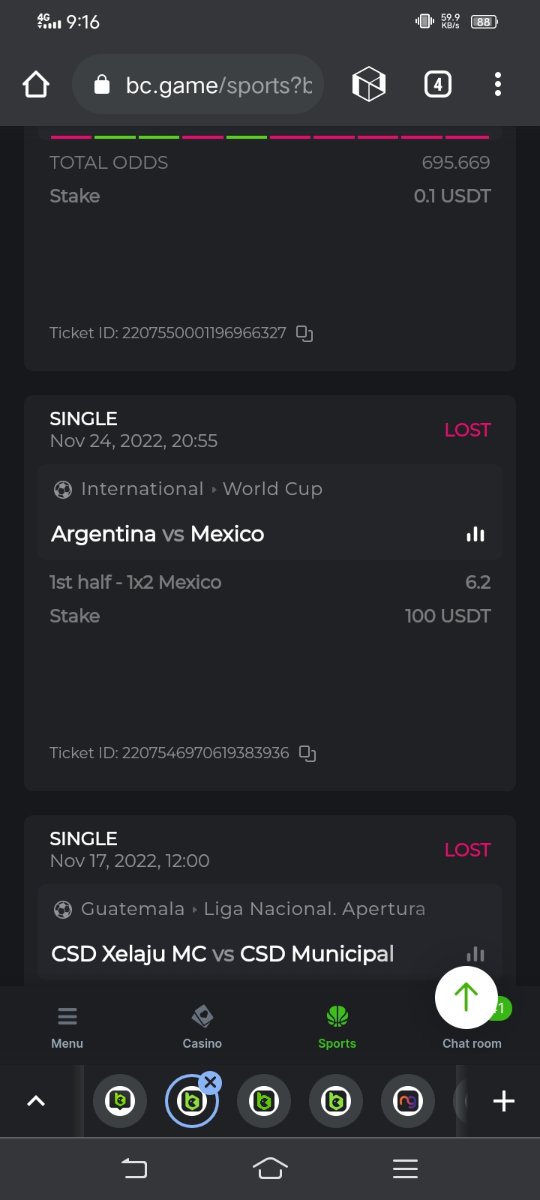Image resolution: width=540 pixels, height=1200 pixels.
Task: Open the 3D cube browser icon
Action: [369, 85]
